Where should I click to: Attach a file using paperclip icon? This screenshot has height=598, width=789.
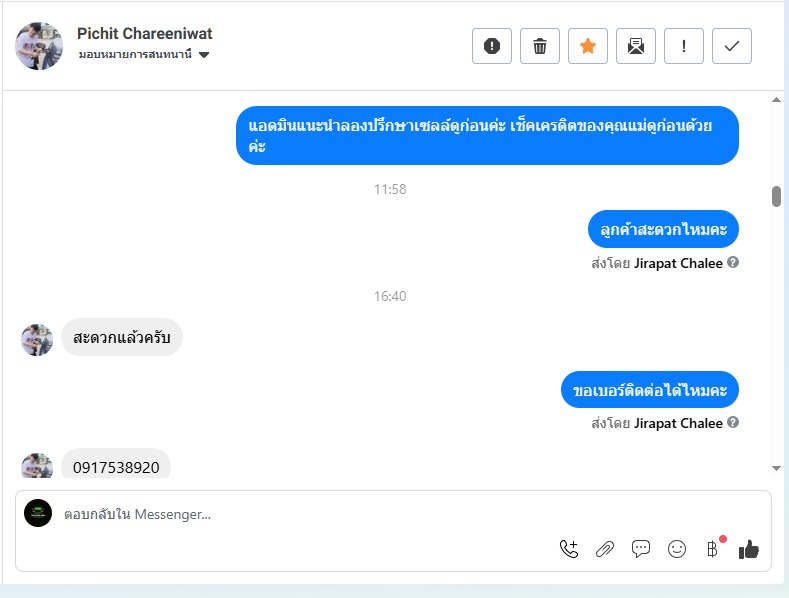605,549
